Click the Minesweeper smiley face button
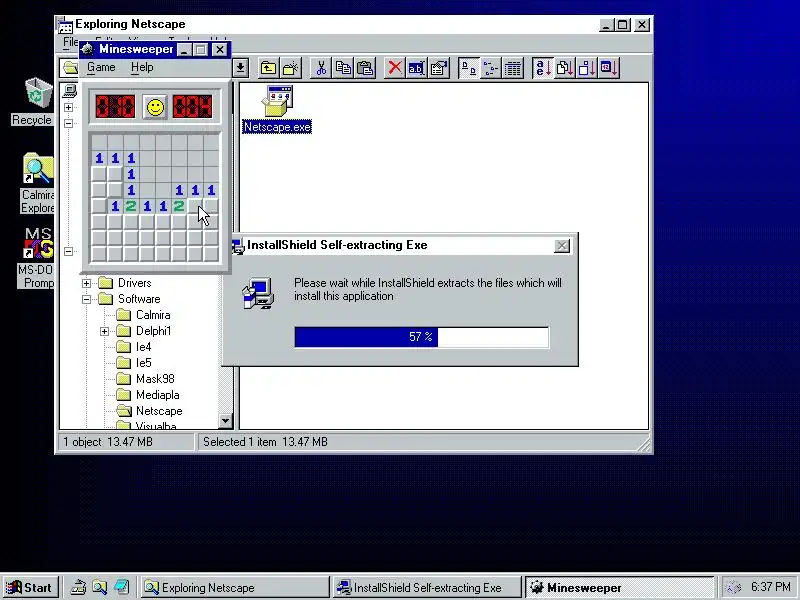Viewport: 800px width, 600px height. click(155, 107)
